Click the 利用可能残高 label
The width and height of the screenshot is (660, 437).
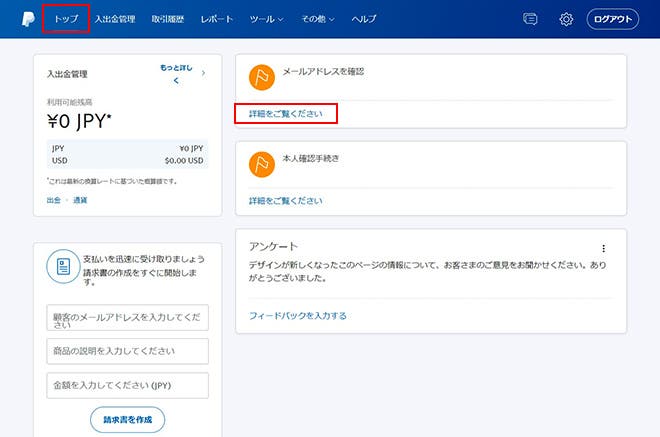pos(69,102)
